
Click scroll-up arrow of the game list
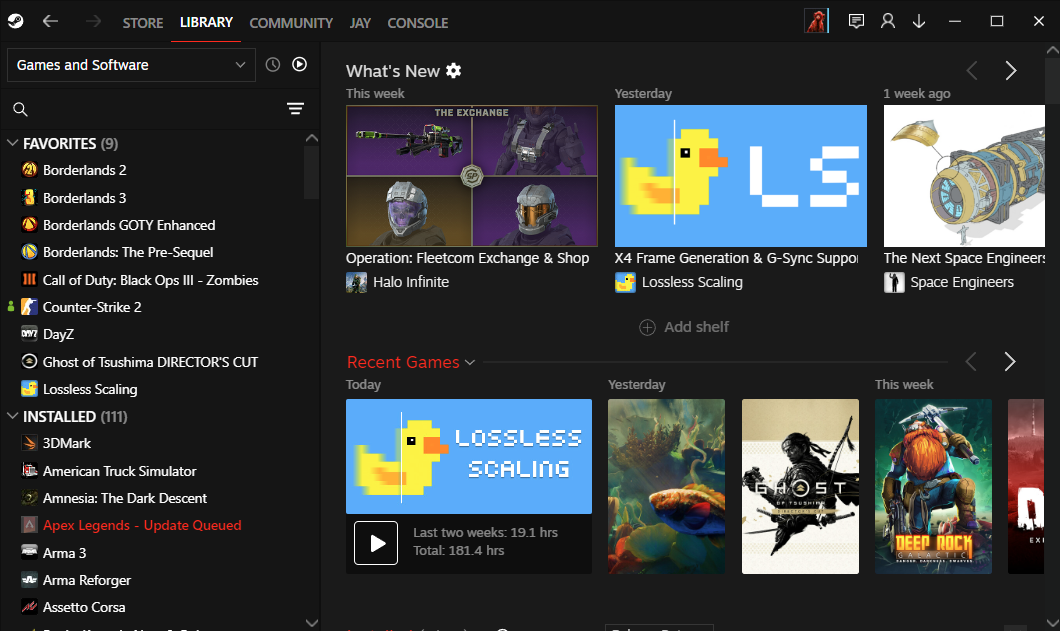312,138
